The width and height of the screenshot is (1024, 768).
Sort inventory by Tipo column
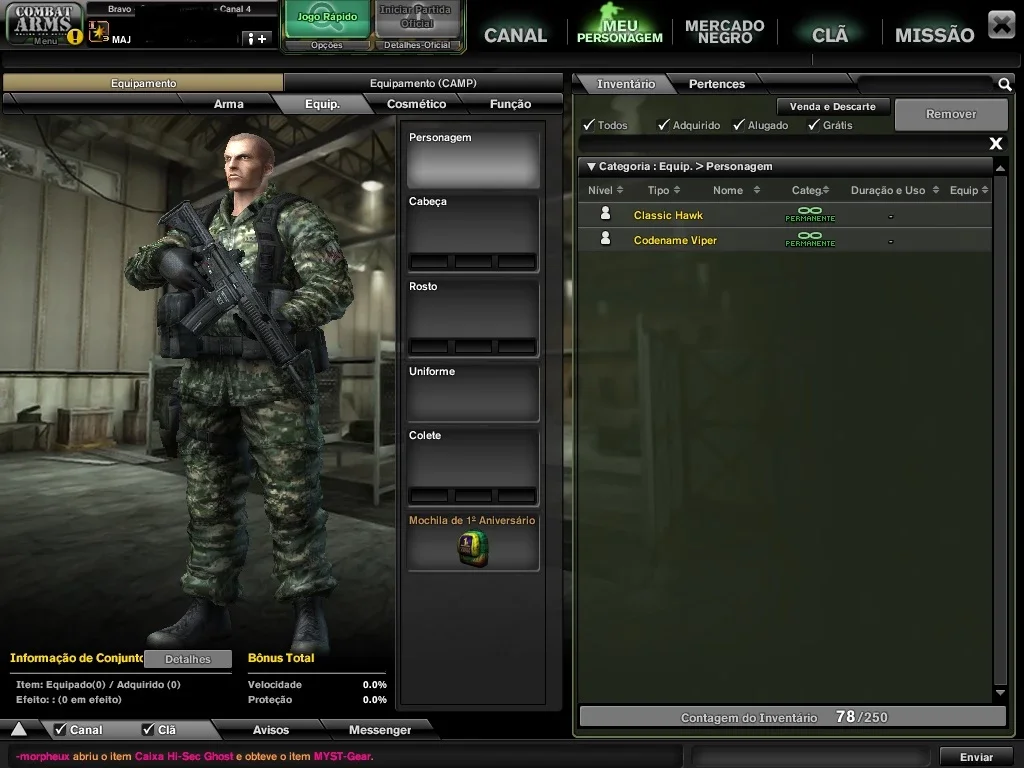pyautogui.click(x=664, y=190)
